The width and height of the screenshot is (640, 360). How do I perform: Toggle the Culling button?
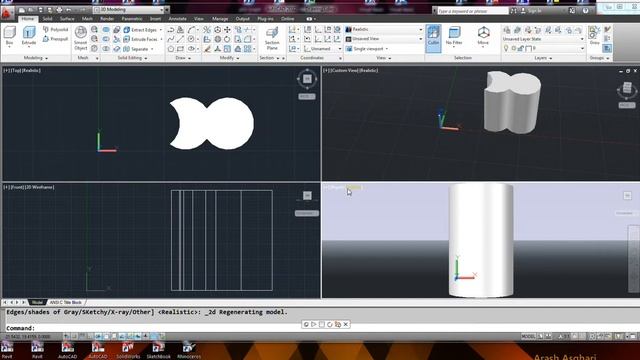click(x=433, y=38)
